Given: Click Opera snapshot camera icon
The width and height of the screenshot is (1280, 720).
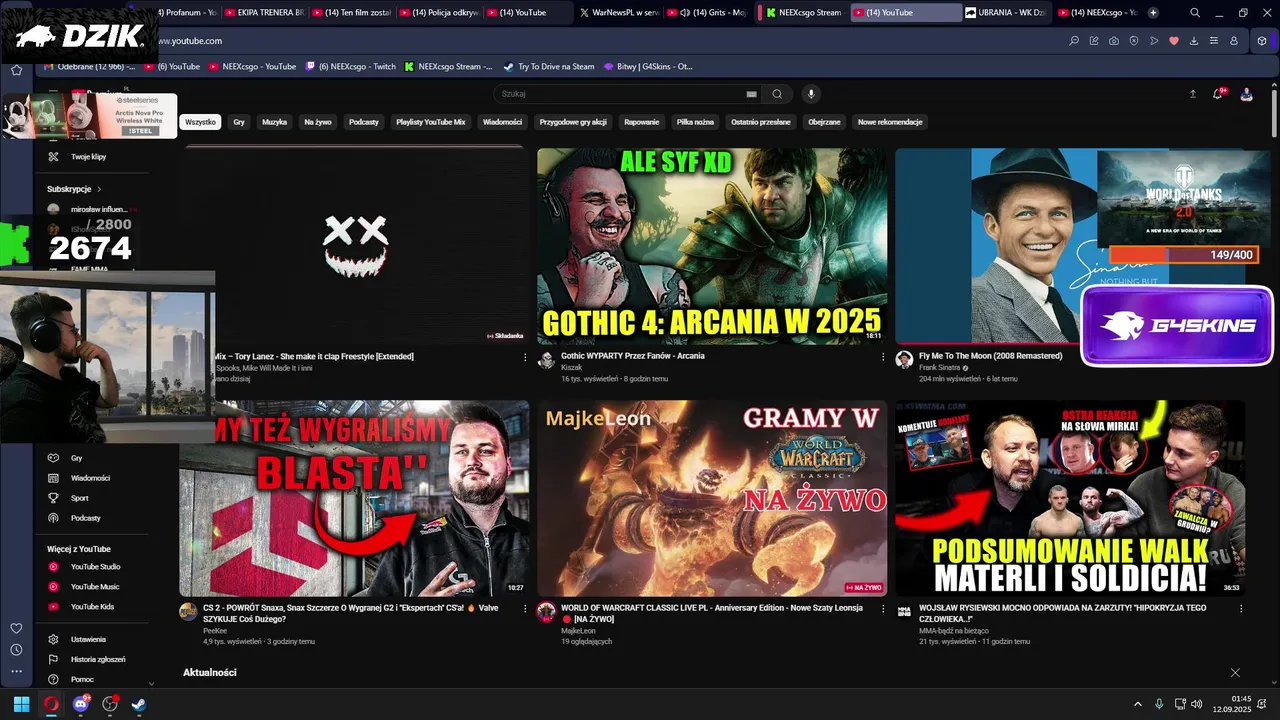Looking at the screenshot, I should point(1114,41).
